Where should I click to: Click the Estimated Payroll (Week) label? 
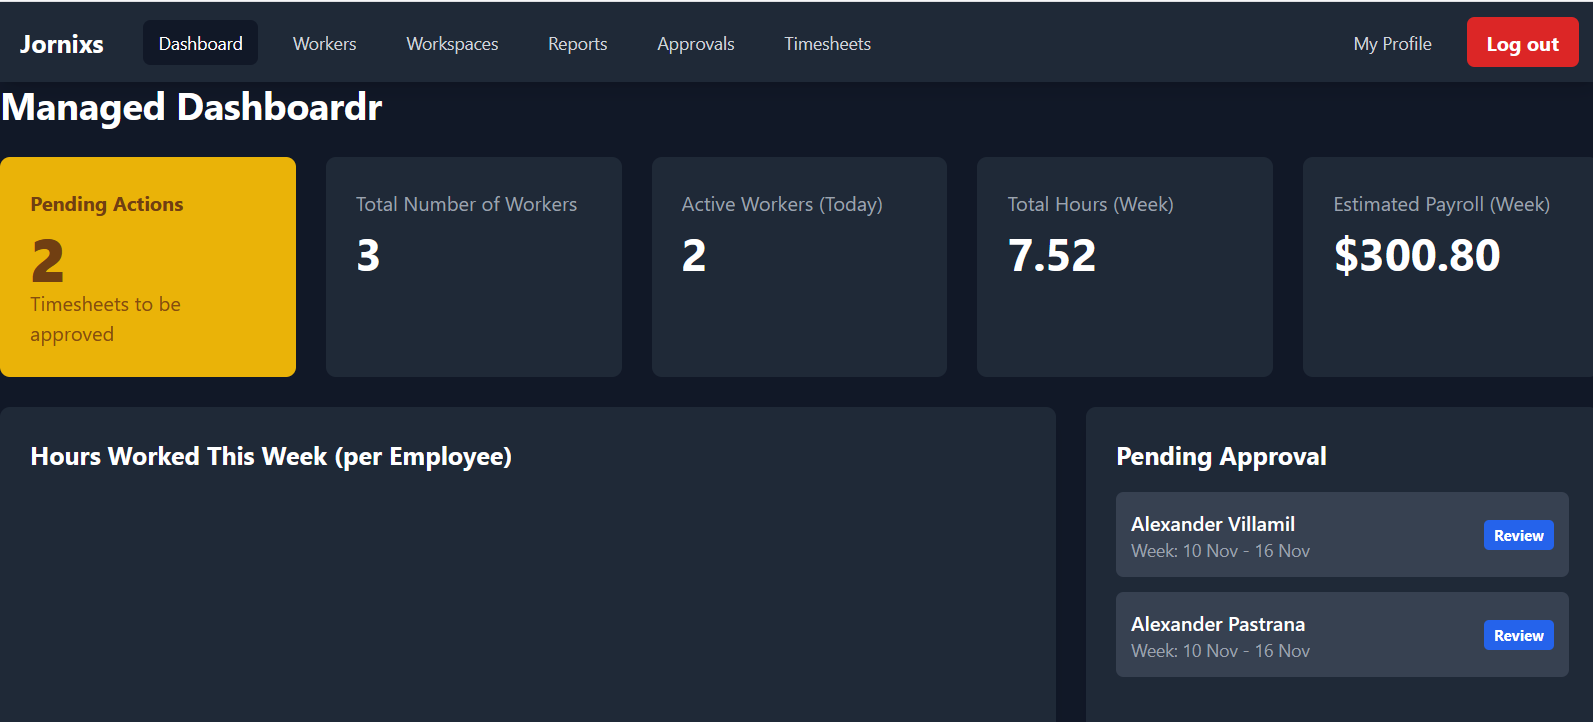[x=1441, y=204]
